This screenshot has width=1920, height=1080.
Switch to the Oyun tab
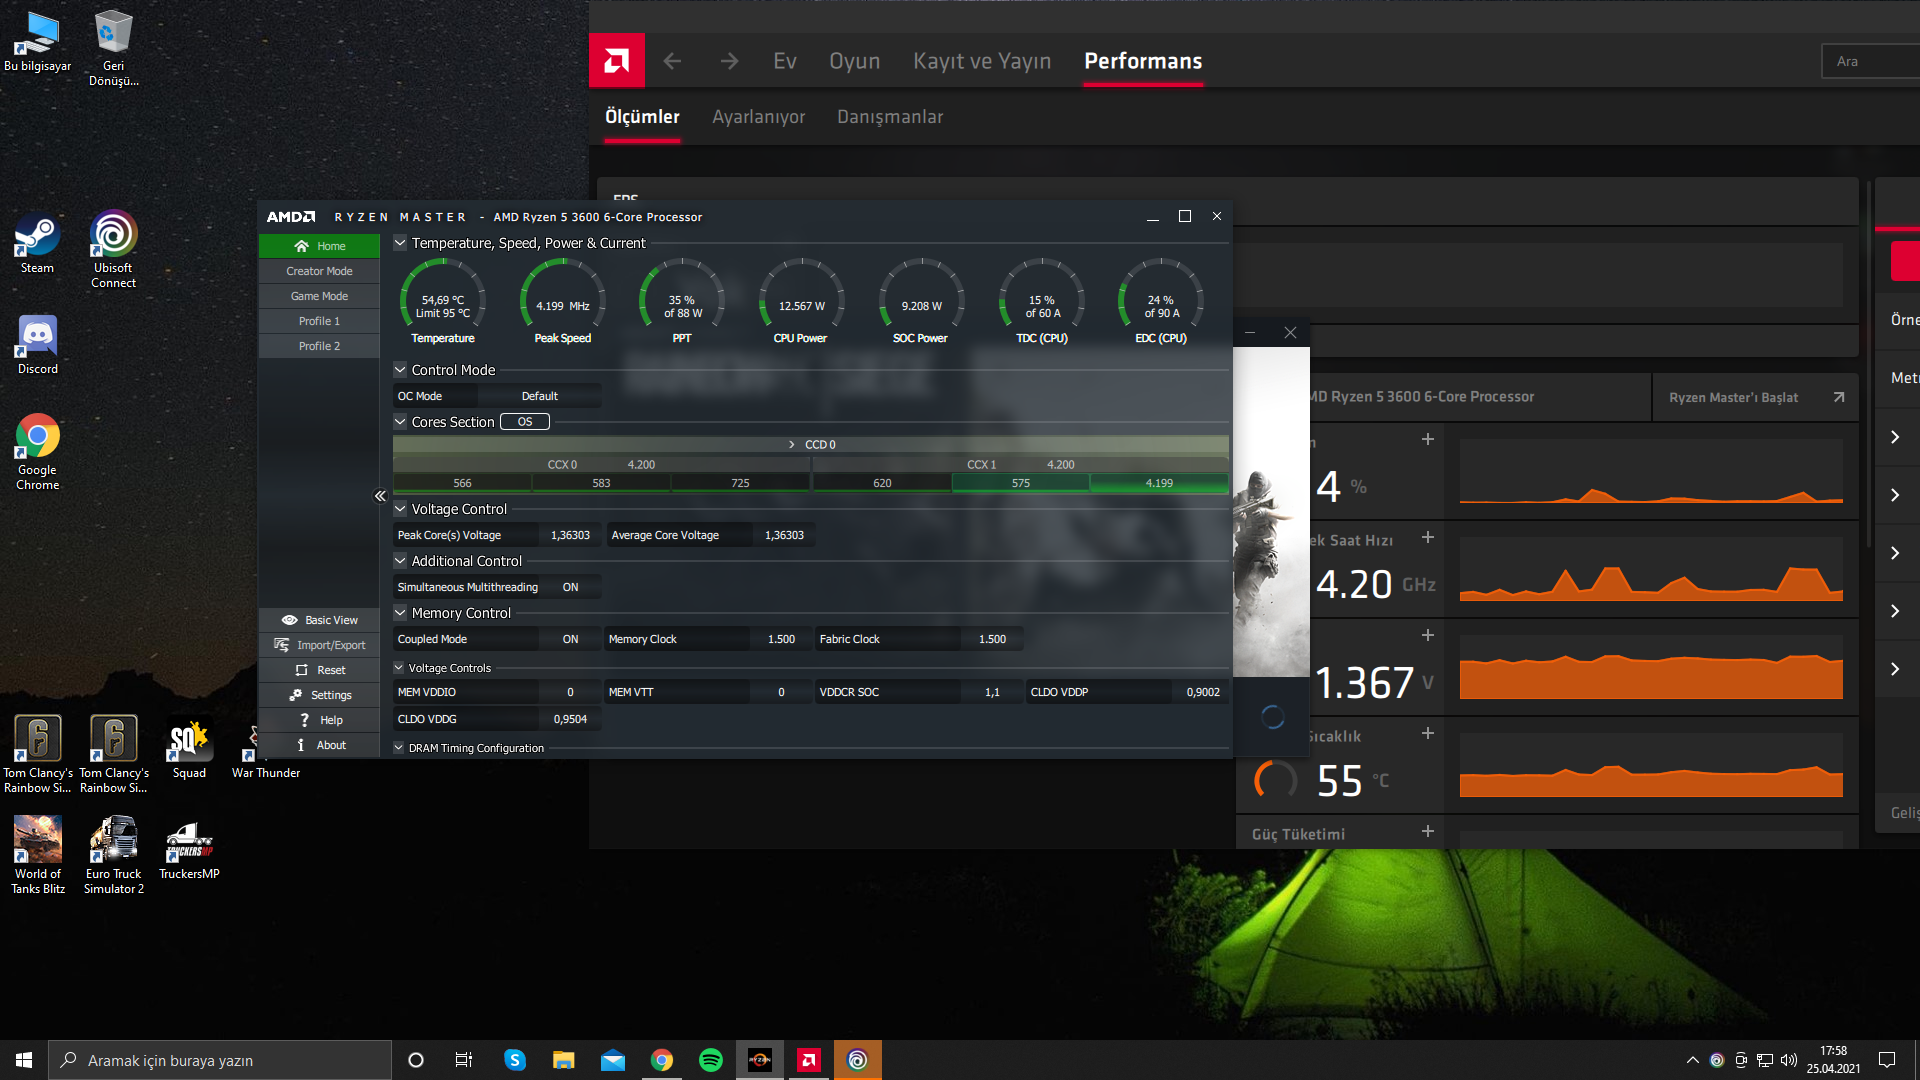(854, 61)
